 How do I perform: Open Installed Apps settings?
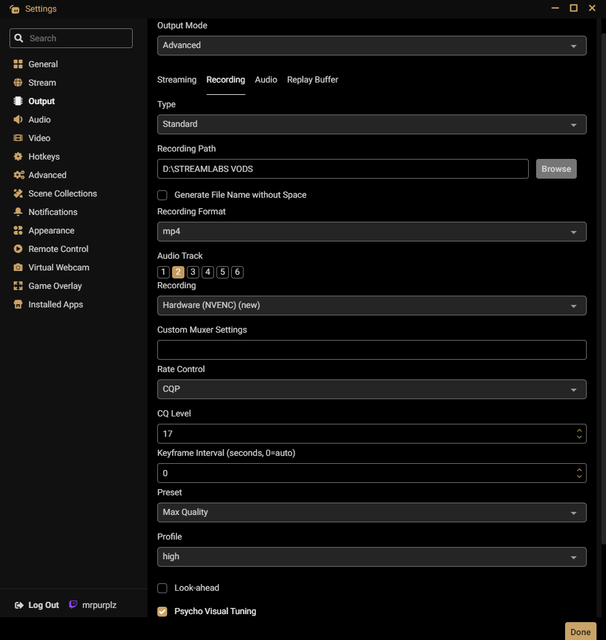point(55,304)
